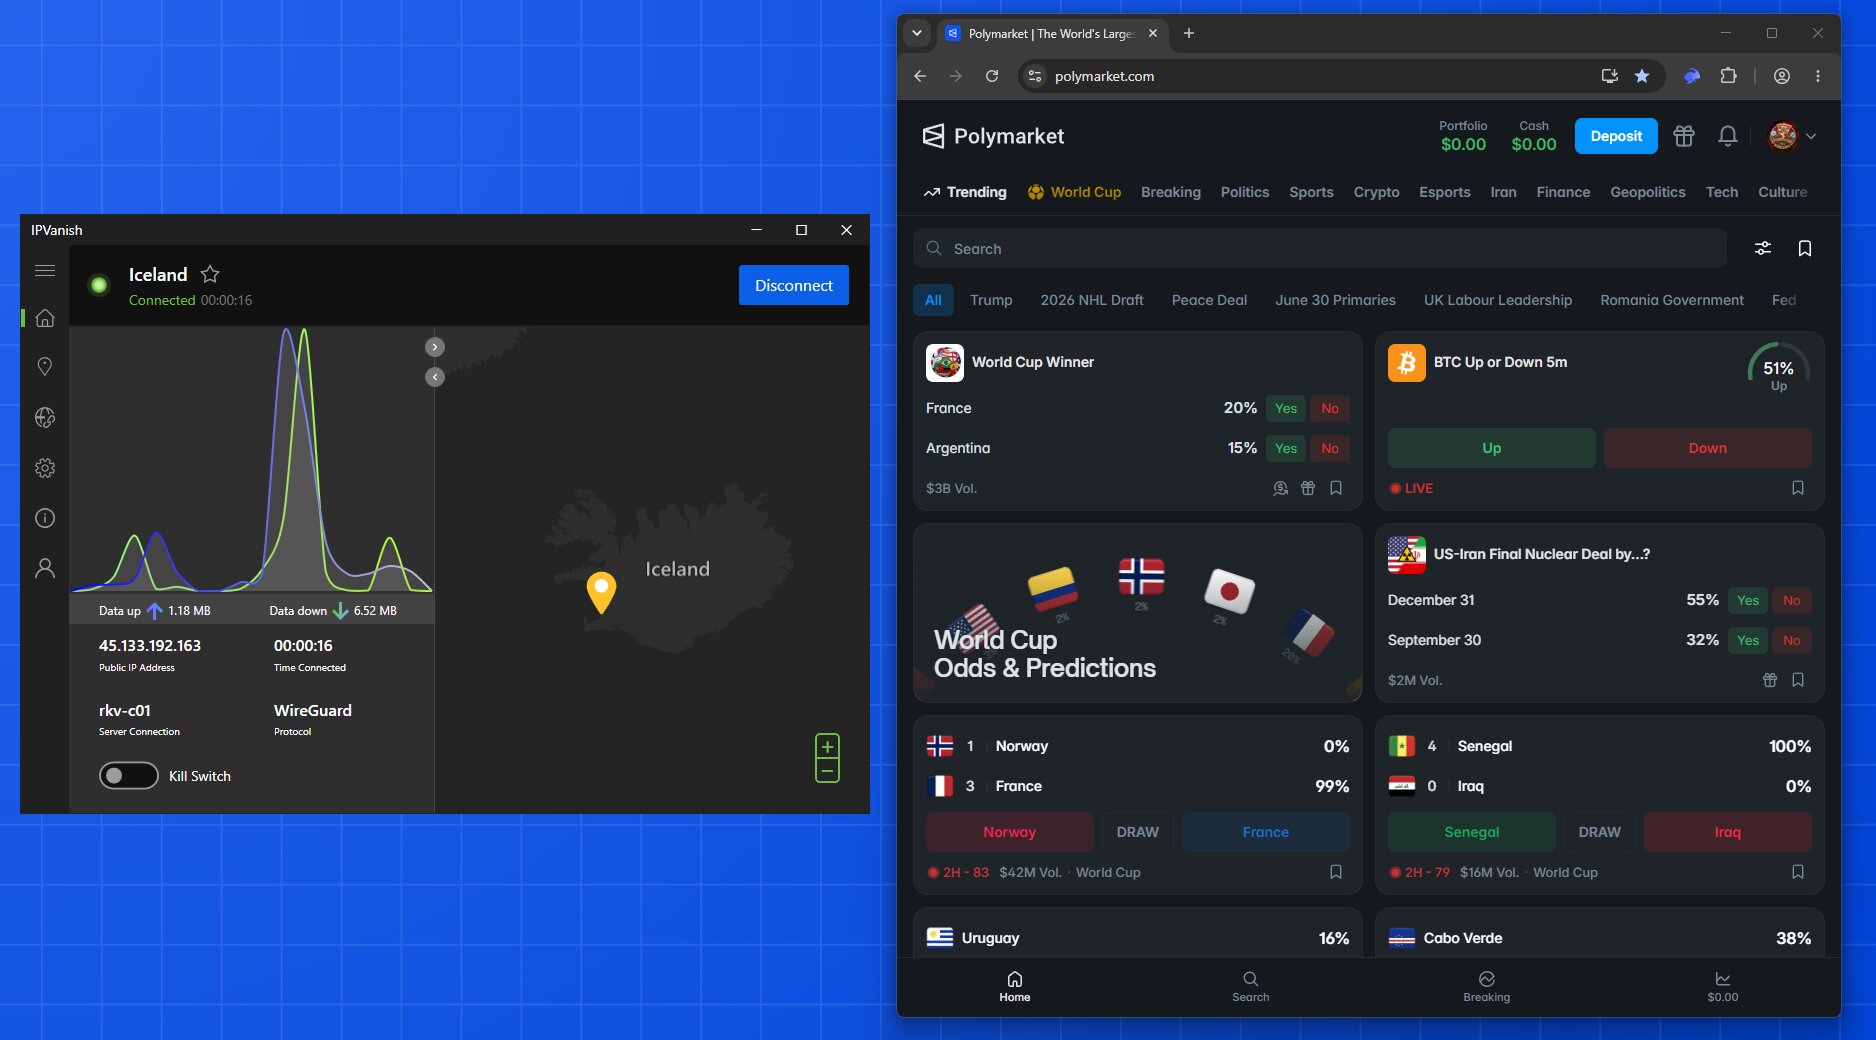Open the Polymarket gift rewards icon
Screen dimensions: 1876x1040
tap(1684, 136)
